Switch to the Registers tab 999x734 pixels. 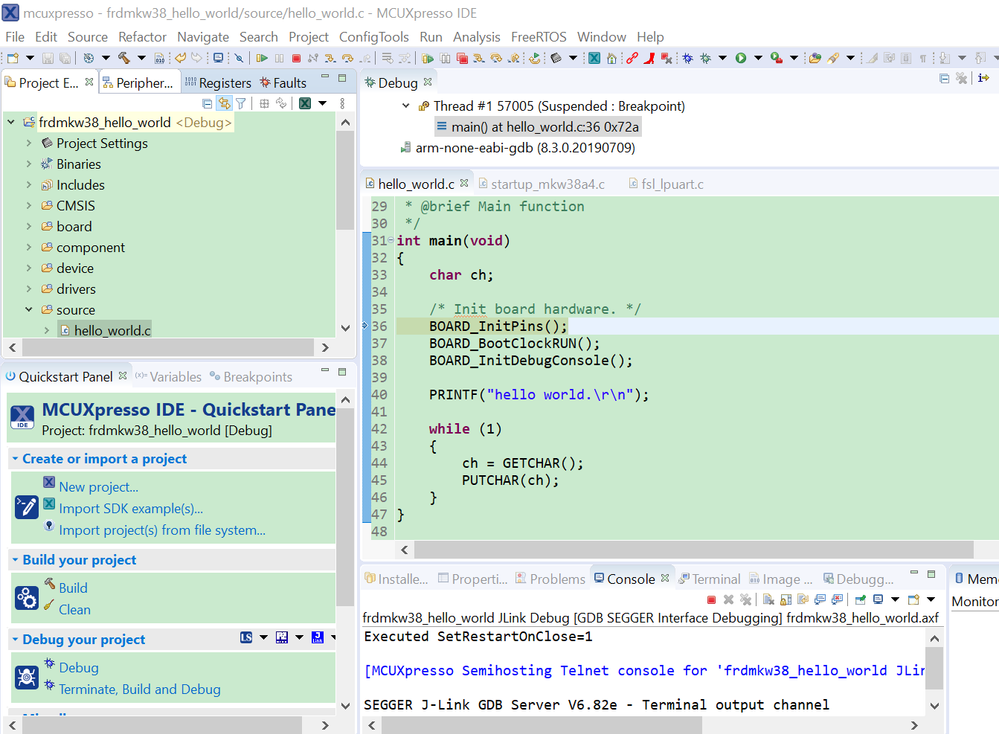[x=218, y=83]
